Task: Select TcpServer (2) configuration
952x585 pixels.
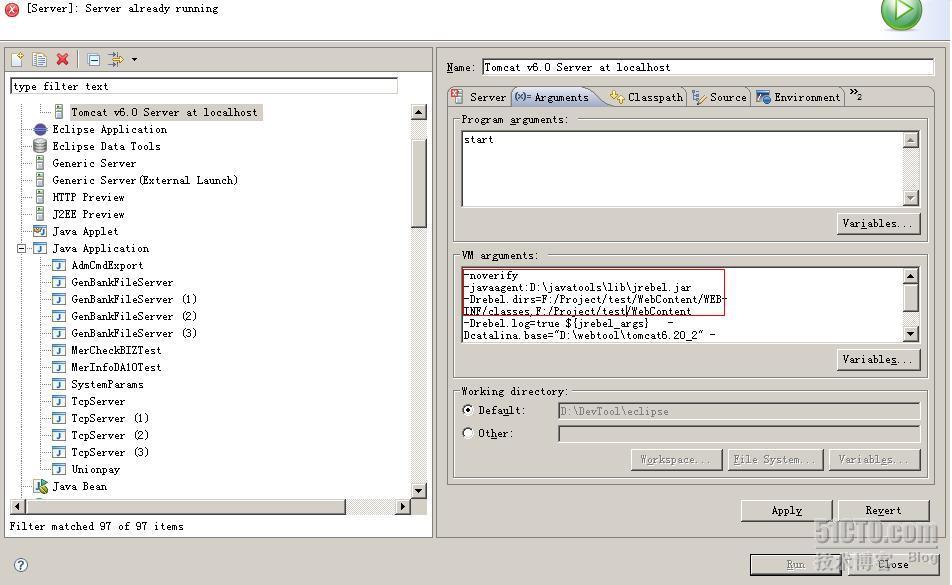Action: (x=110, y=435)
